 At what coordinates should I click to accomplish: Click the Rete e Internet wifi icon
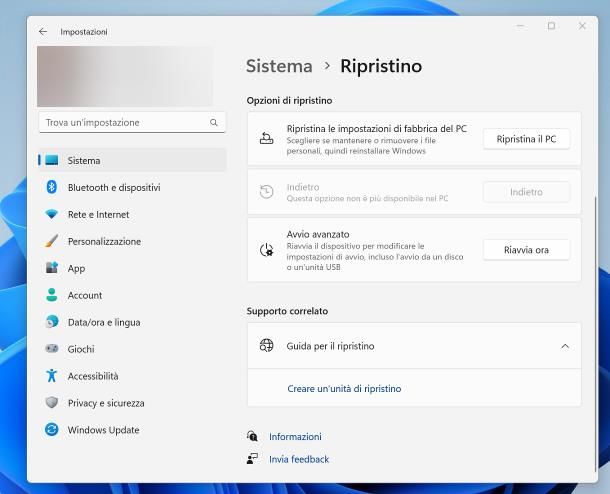click(51, 214)
